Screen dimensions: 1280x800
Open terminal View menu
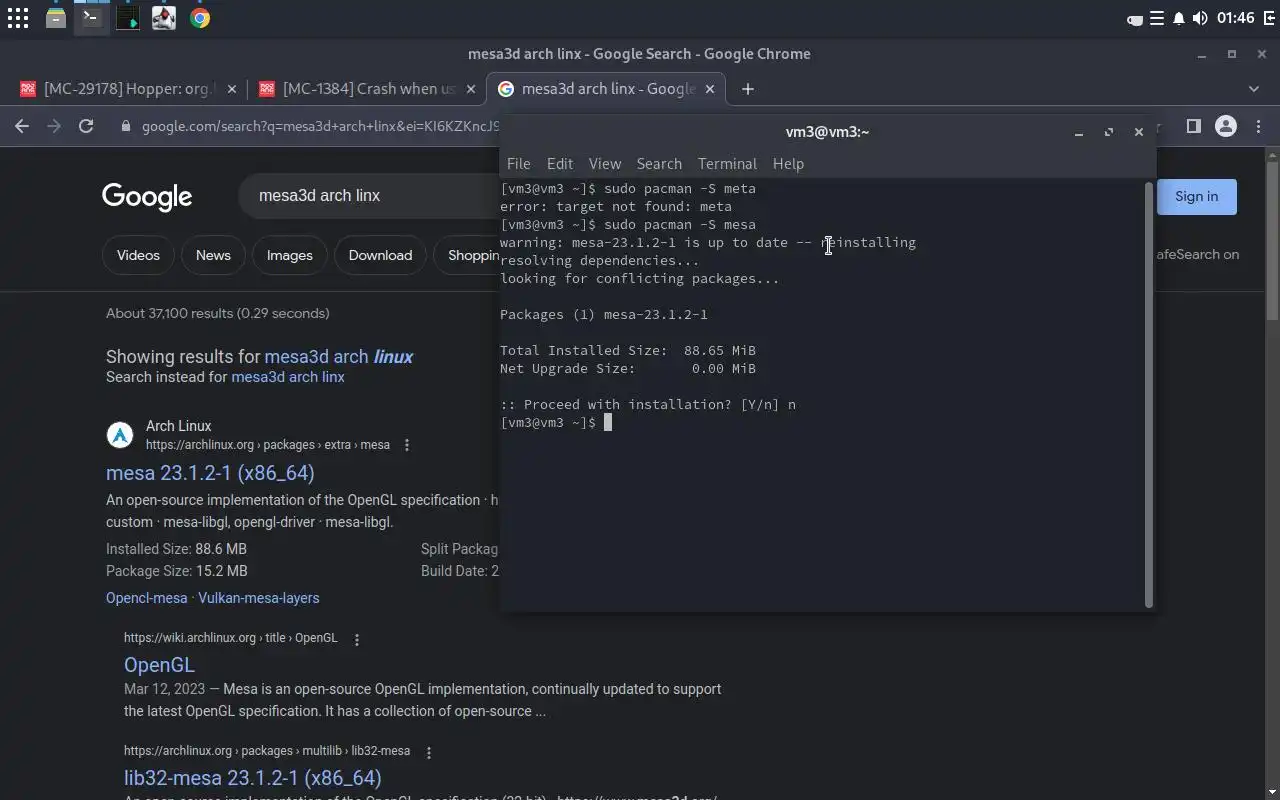(605, 163)
